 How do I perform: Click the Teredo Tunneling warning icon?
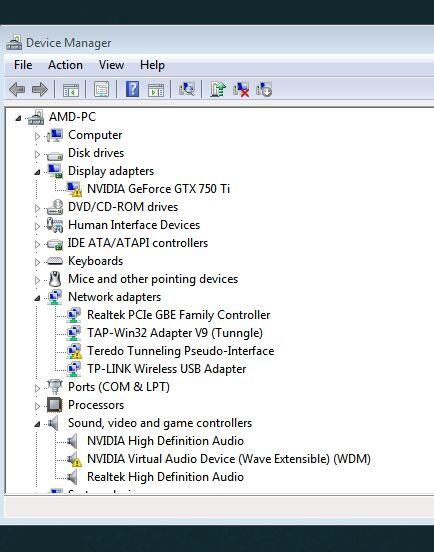(74, 351)
